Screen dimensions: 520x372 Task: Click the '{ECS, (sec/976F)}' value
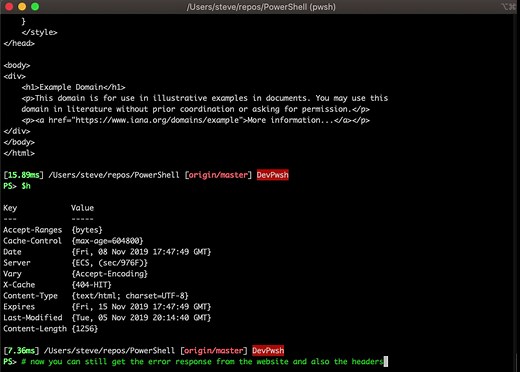[110, 263]
